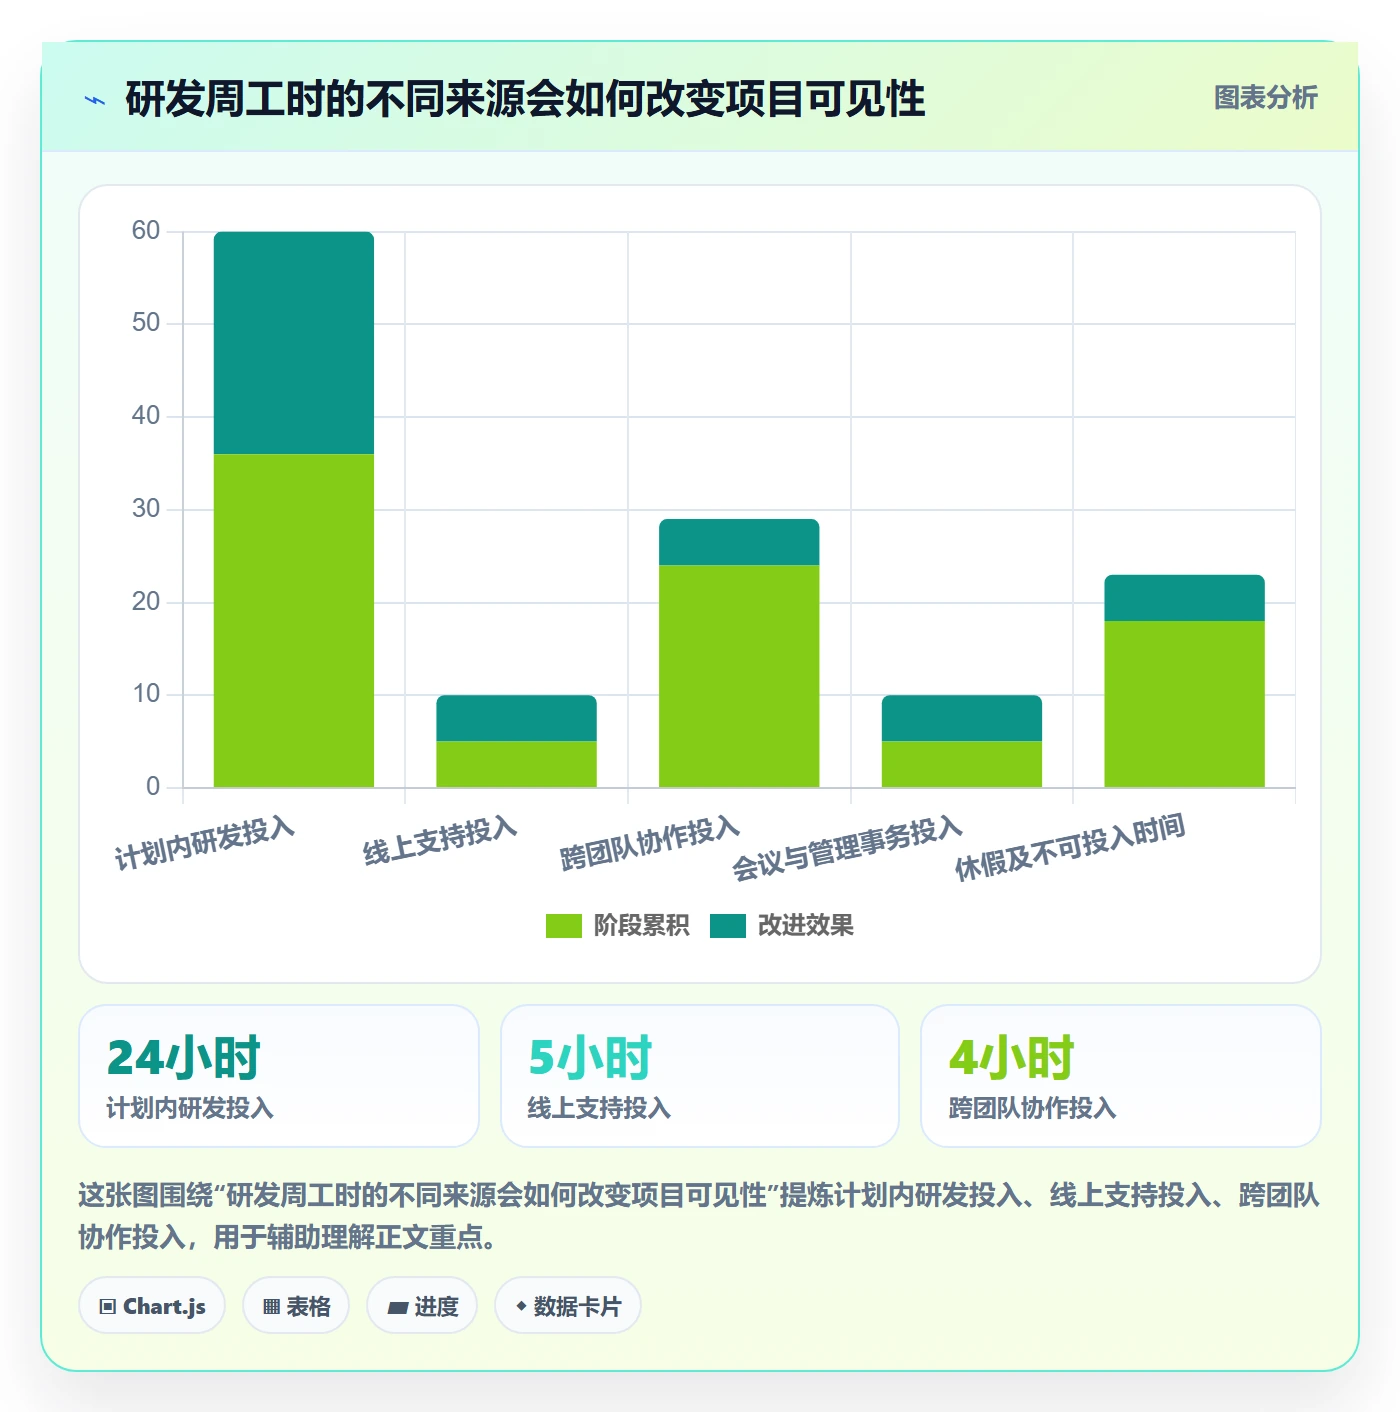Click the x-axis label 休假及不可投入时间
The width and height of the screenshot is (1400, 1412).
coord(1070,847)
